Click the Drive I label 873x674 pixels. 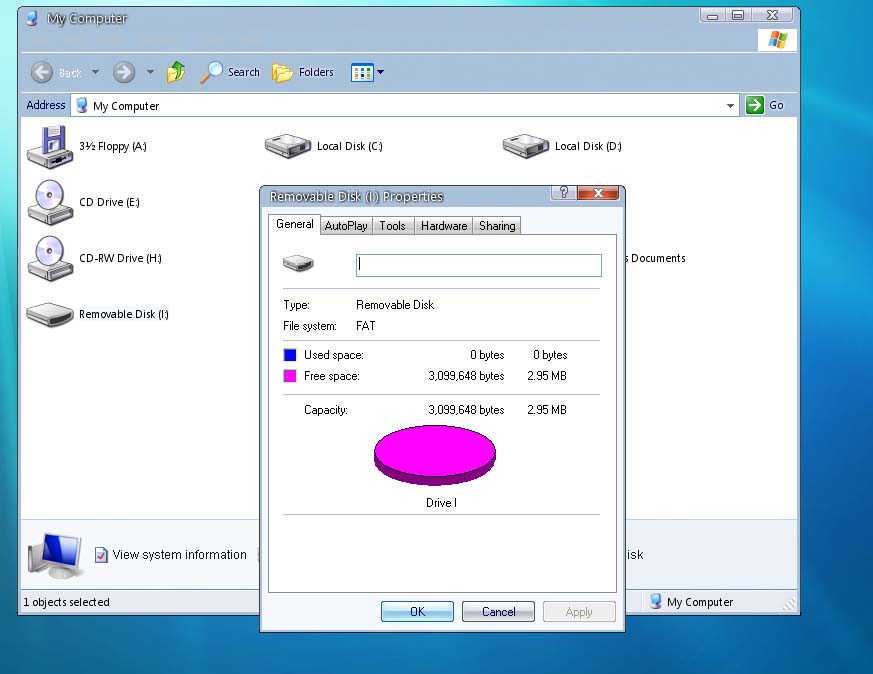click(442, 503)
